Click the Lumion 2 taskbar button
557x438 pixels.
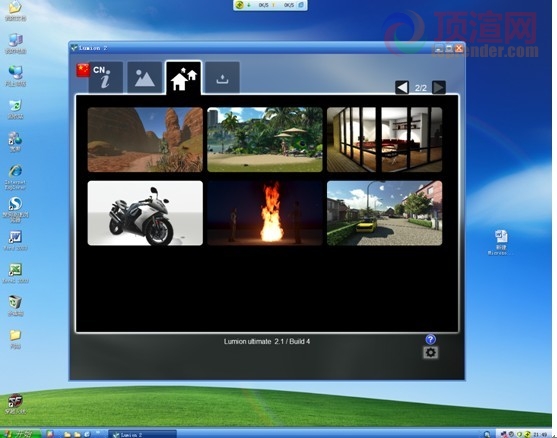pyautogui.click(x=142, y=434)
